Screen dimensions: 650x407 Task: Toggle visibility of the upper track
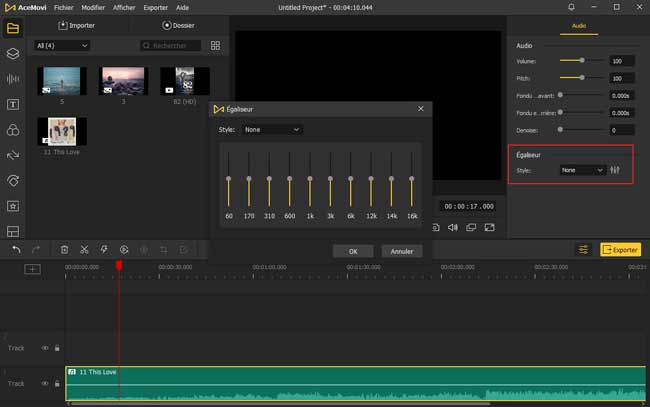[x=45, y=348]
